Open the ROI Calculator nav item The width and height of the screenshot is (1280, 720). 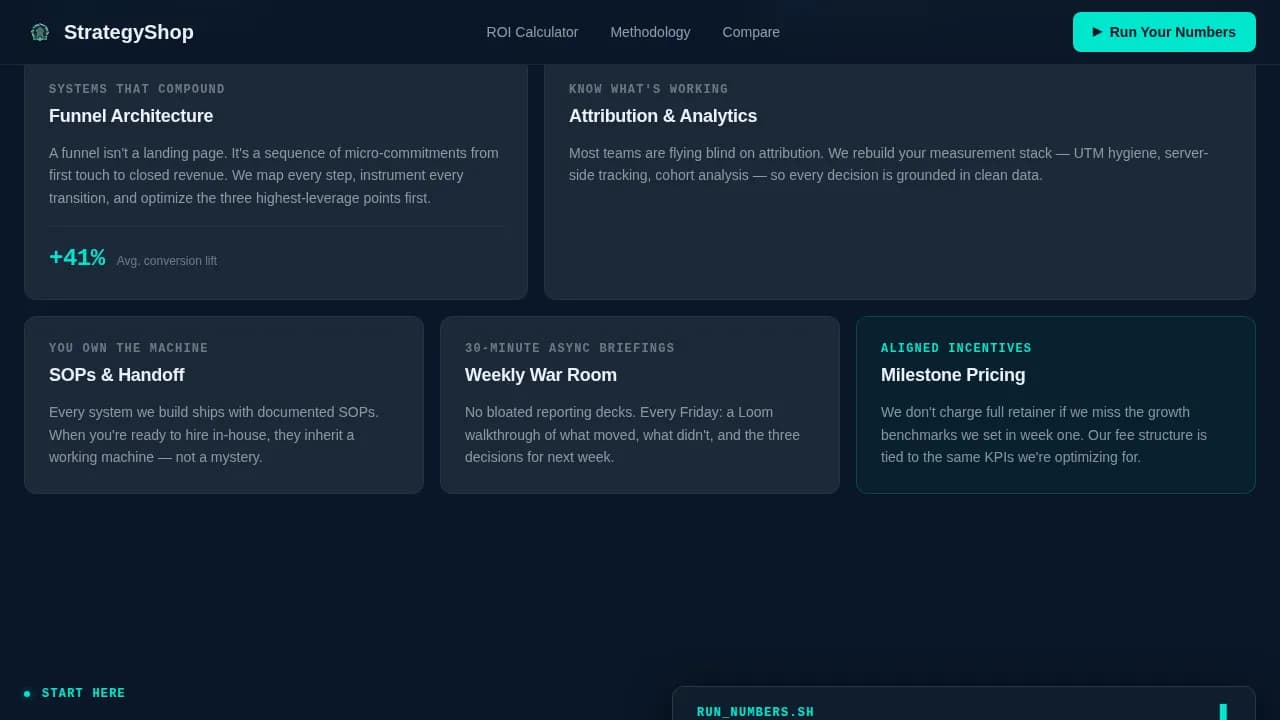532,32
